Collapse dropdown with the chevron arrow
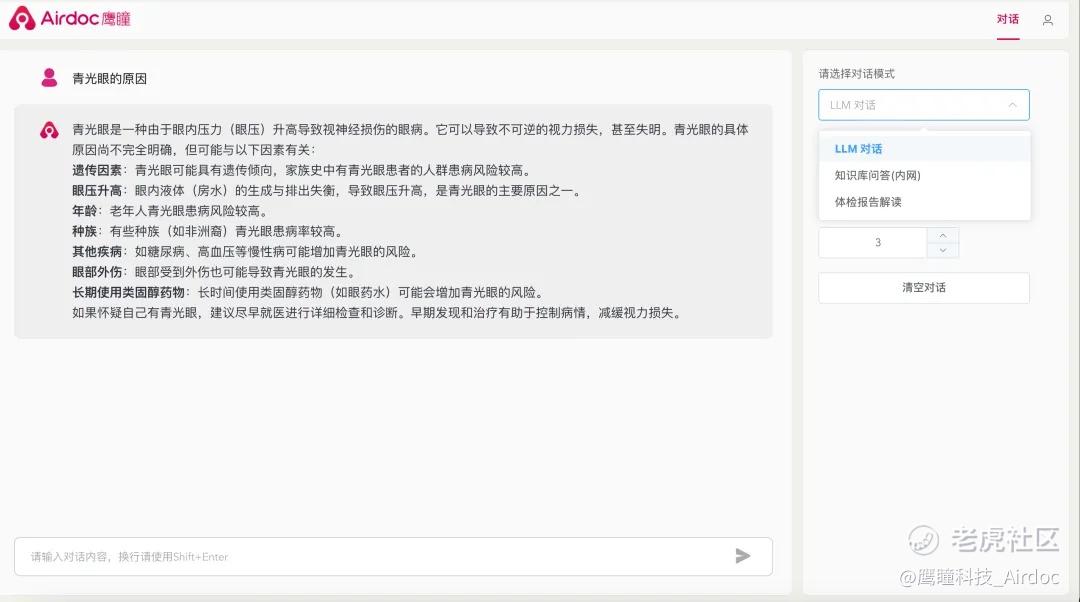1080x602 pixels. click(1012, 105)
